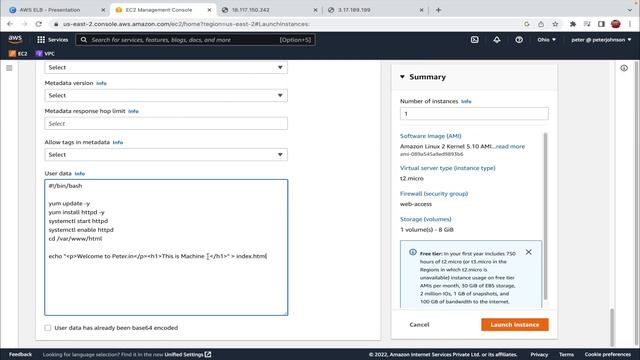Open Info link next to Metadata version

[101, 83]
